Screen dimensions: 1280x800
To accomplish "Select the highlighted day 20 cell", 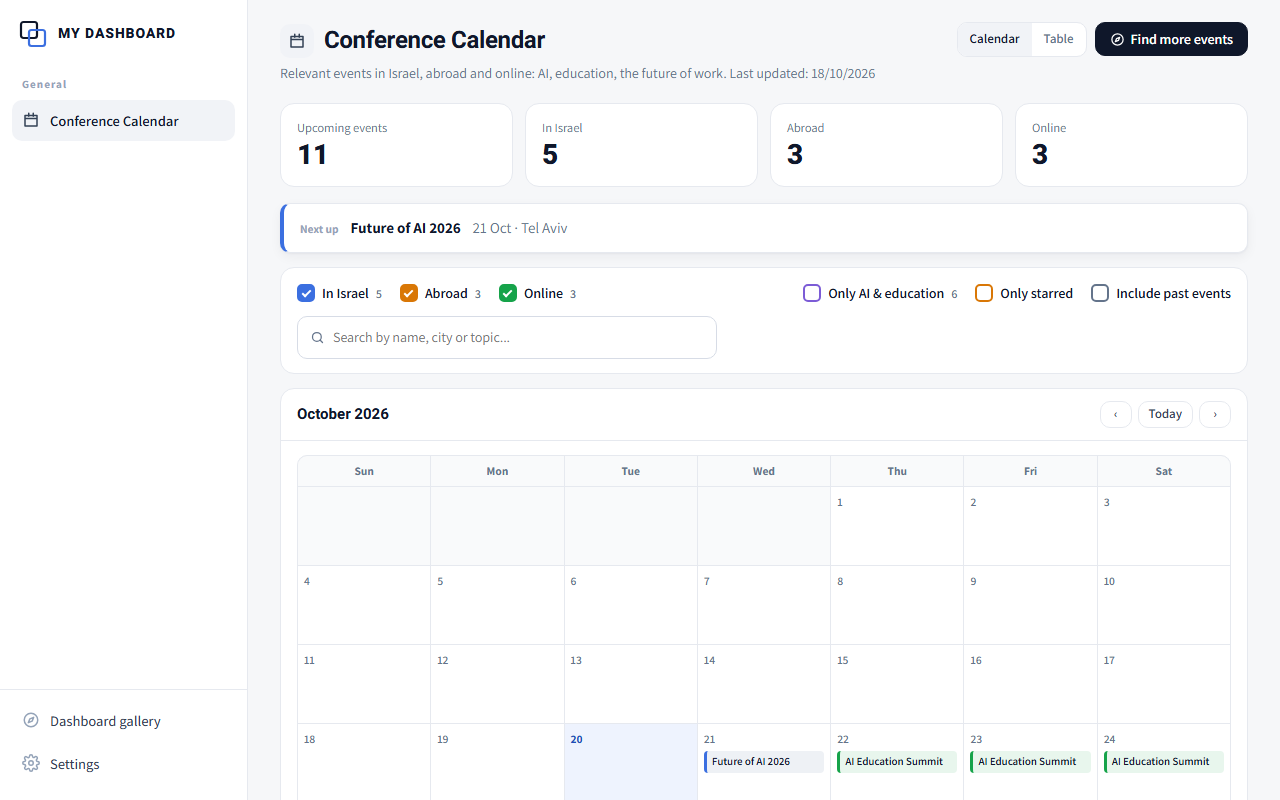I will [x=631, y=762].
